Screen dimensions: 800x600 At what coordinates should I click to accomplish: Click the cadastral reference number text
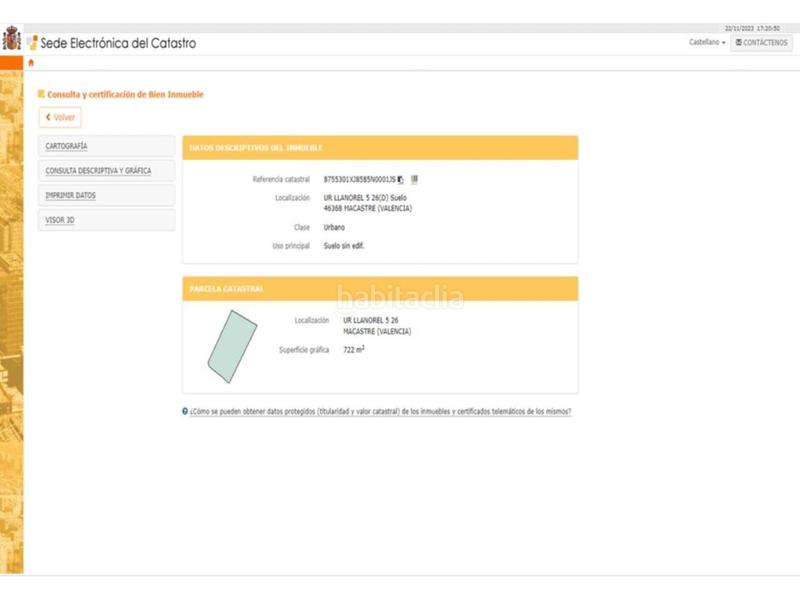coord(359,180)
